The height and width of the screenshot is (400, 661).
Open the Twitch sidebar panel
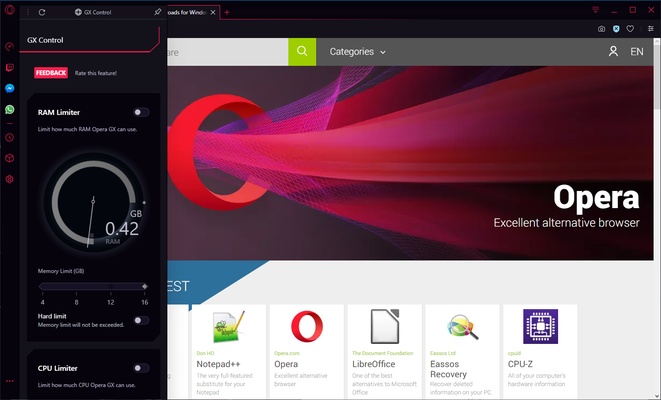click(x=10, y=67)
